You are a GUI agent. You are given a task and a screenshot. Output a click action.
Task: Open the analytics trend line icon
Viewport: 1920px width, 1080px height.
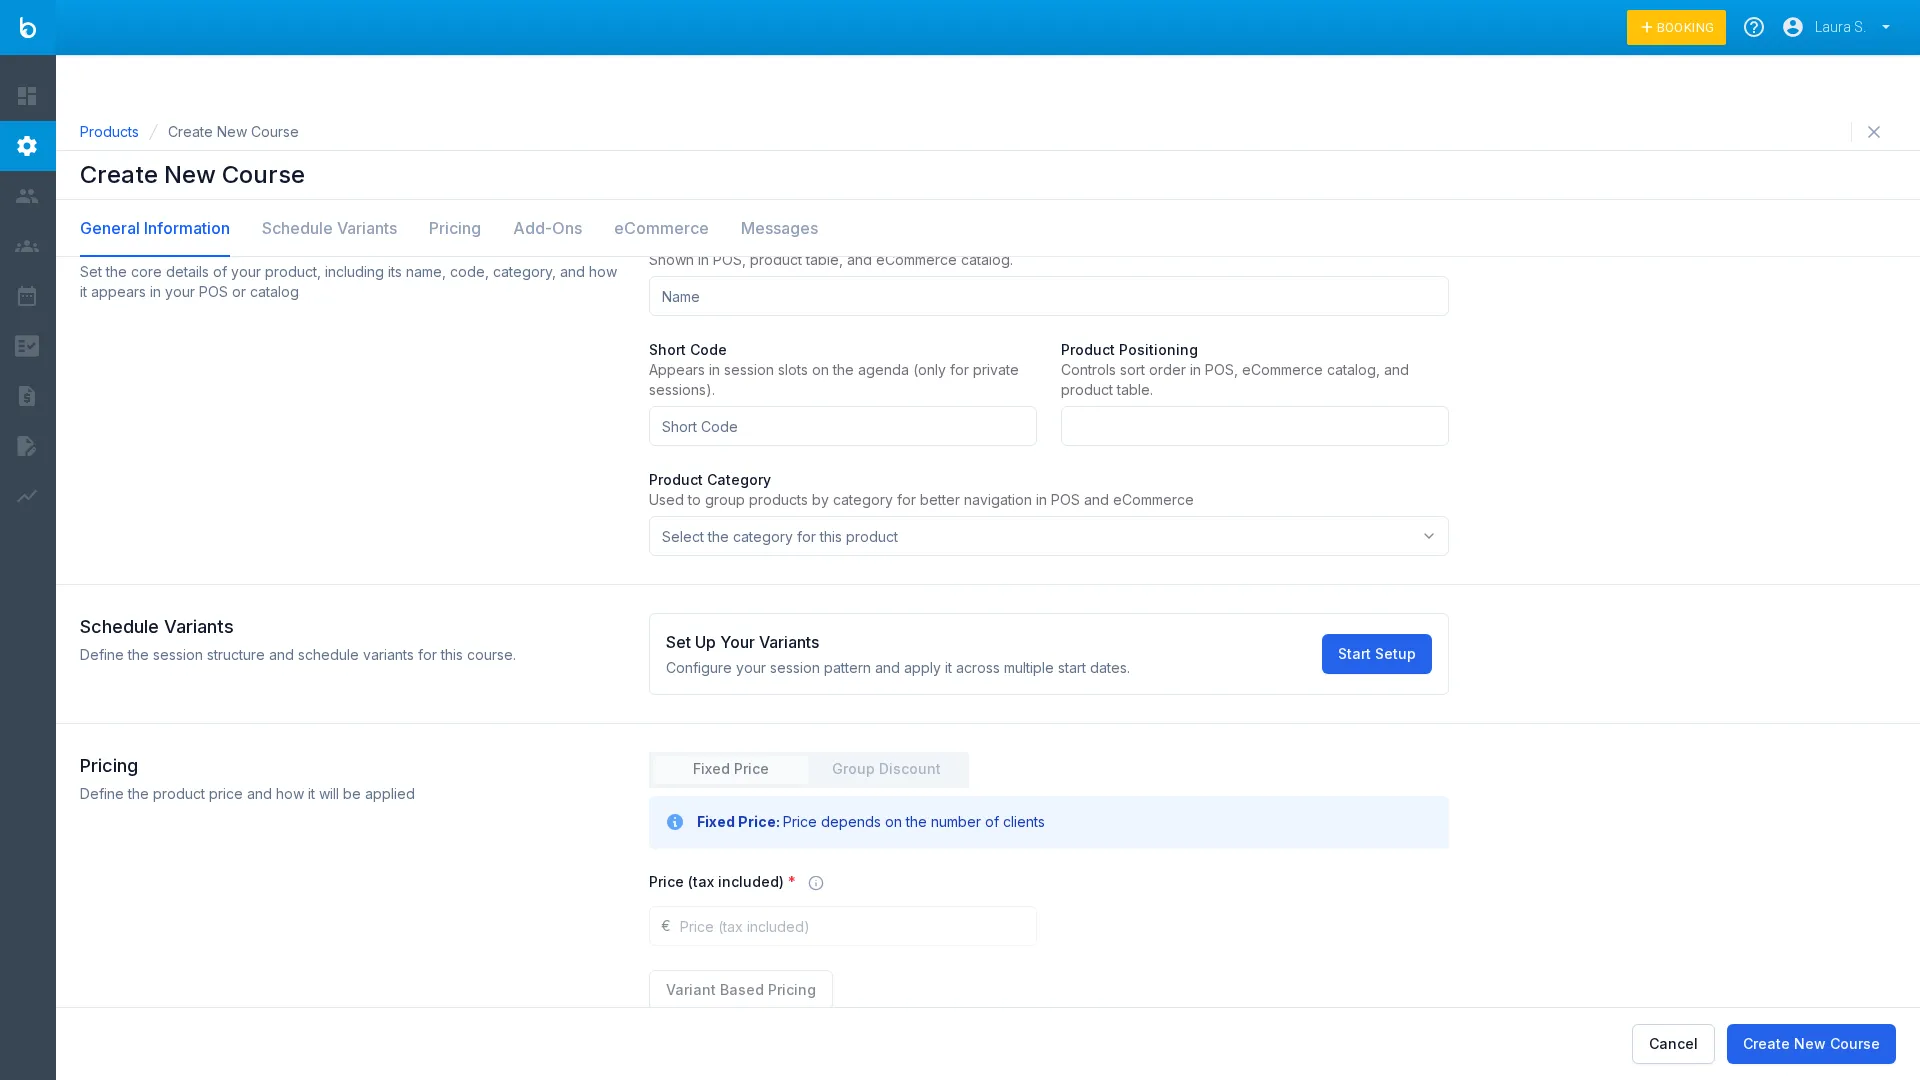click(x=27, y=496)
